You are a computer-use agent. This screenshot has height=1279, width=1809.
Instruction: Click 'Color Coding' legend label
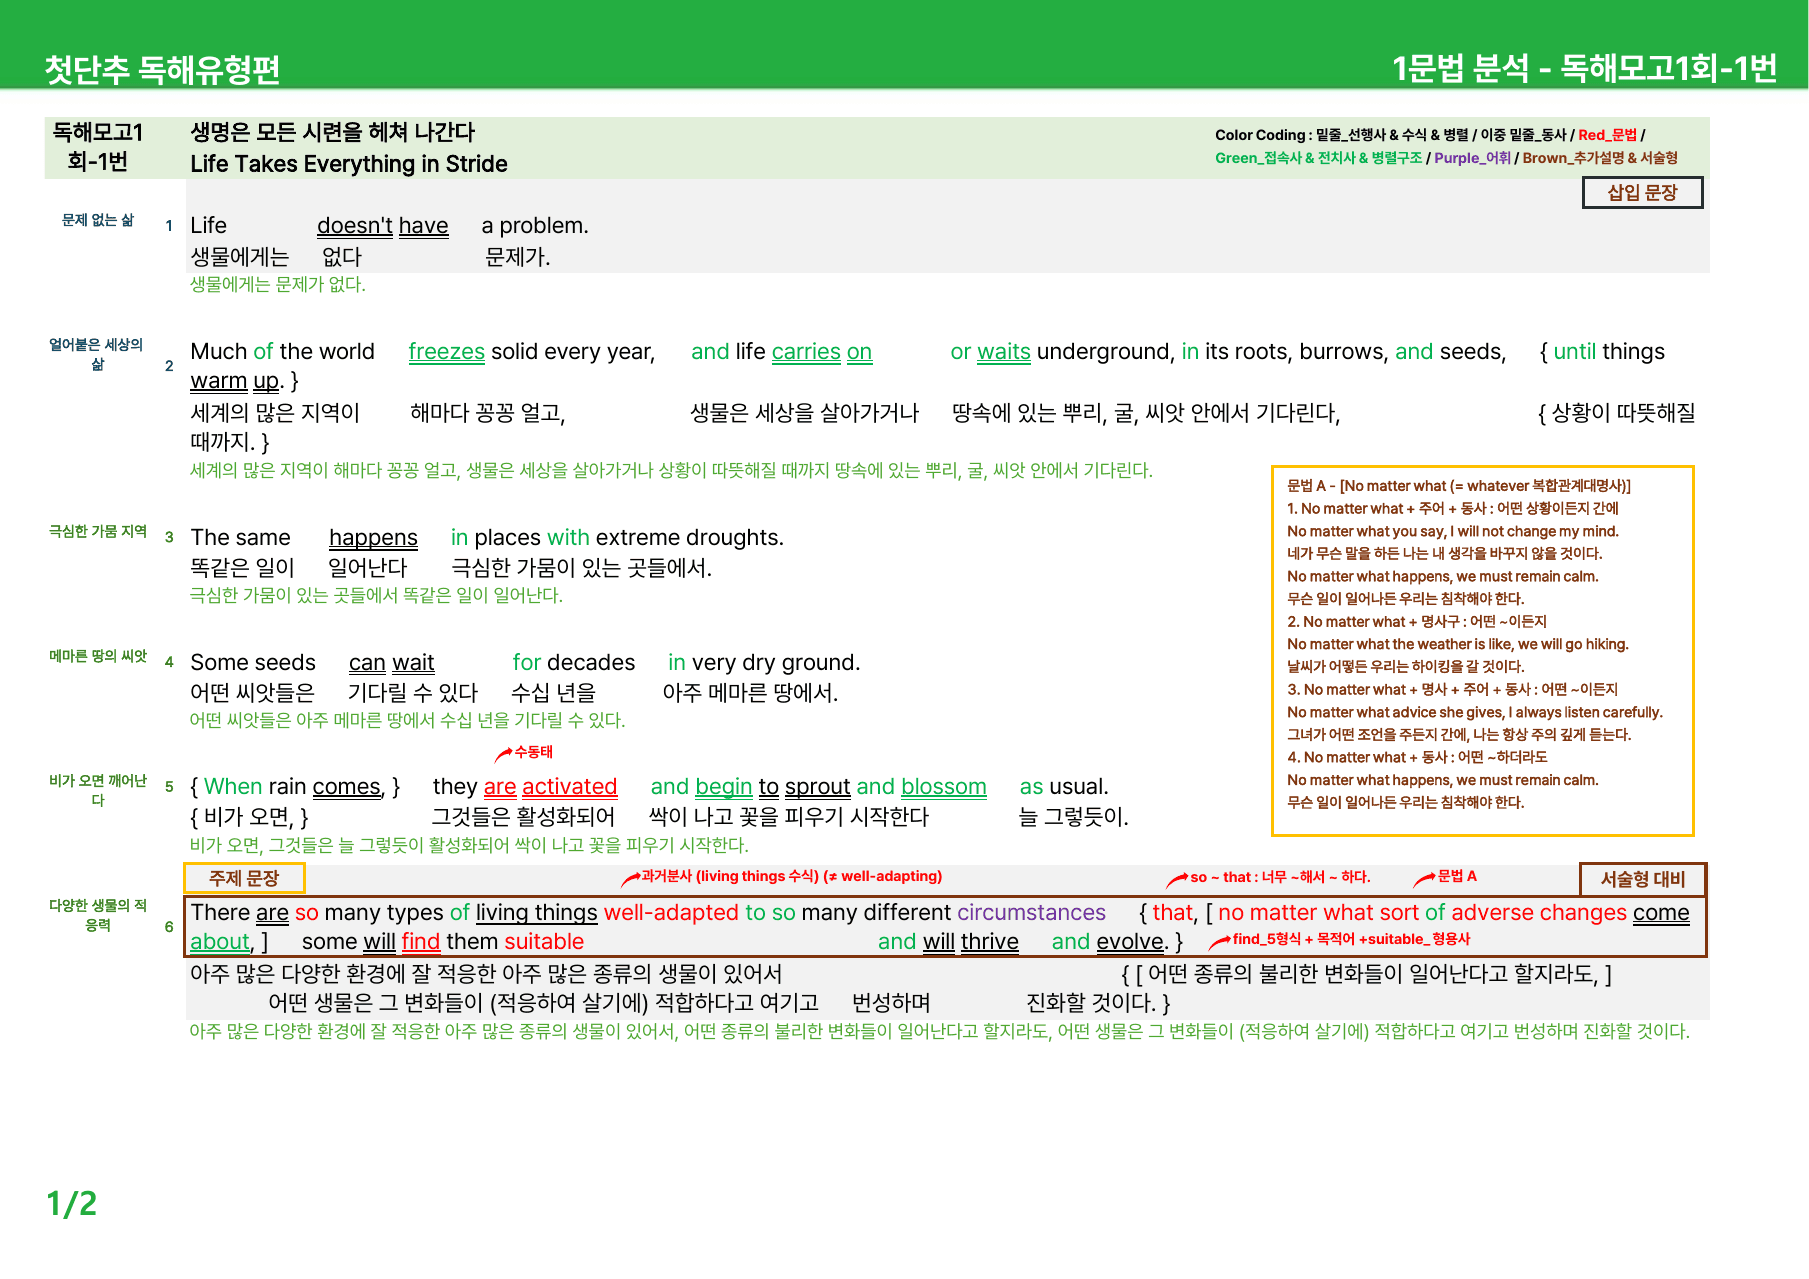pyautogui.click(x=1260, y=135)
